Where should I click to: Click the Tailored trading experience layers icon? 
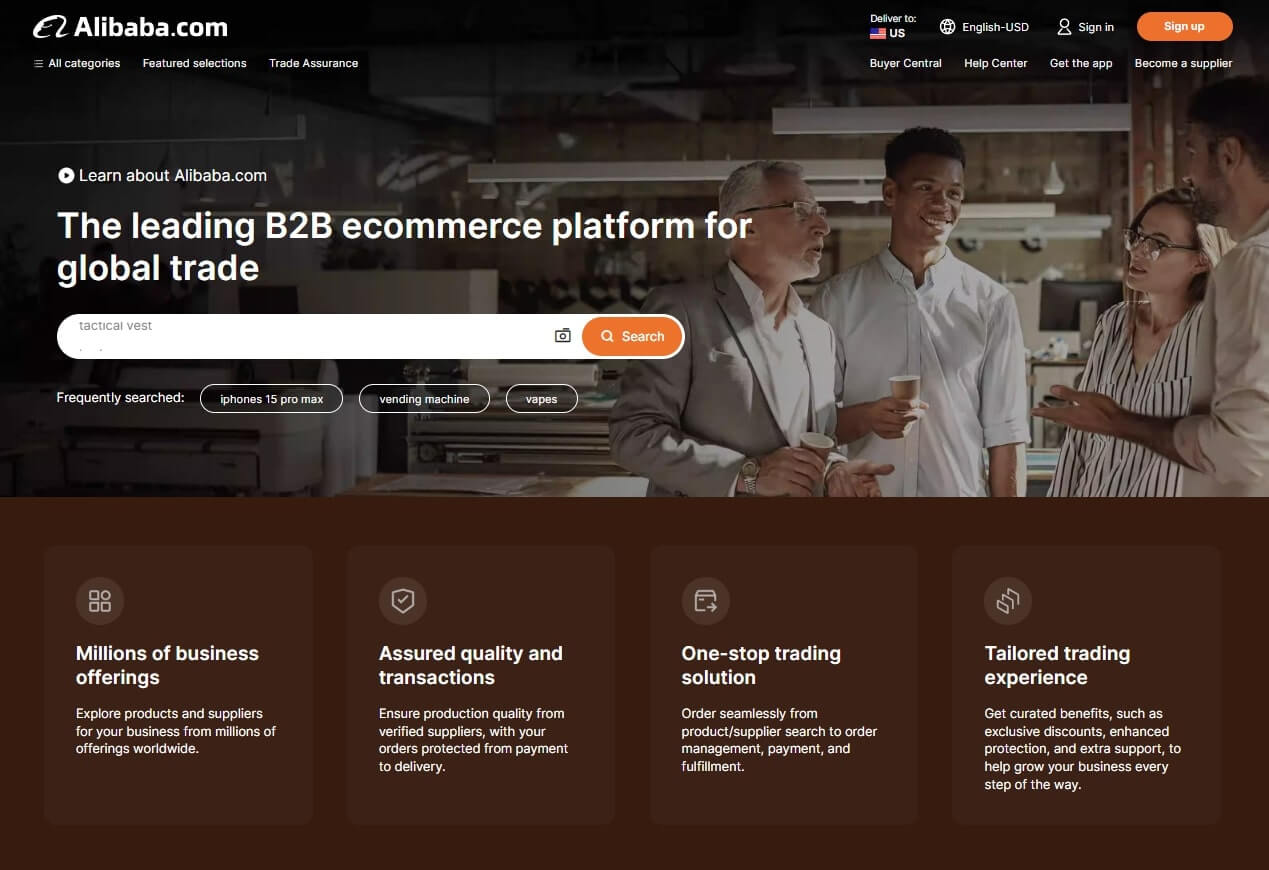pos(1007,600)
